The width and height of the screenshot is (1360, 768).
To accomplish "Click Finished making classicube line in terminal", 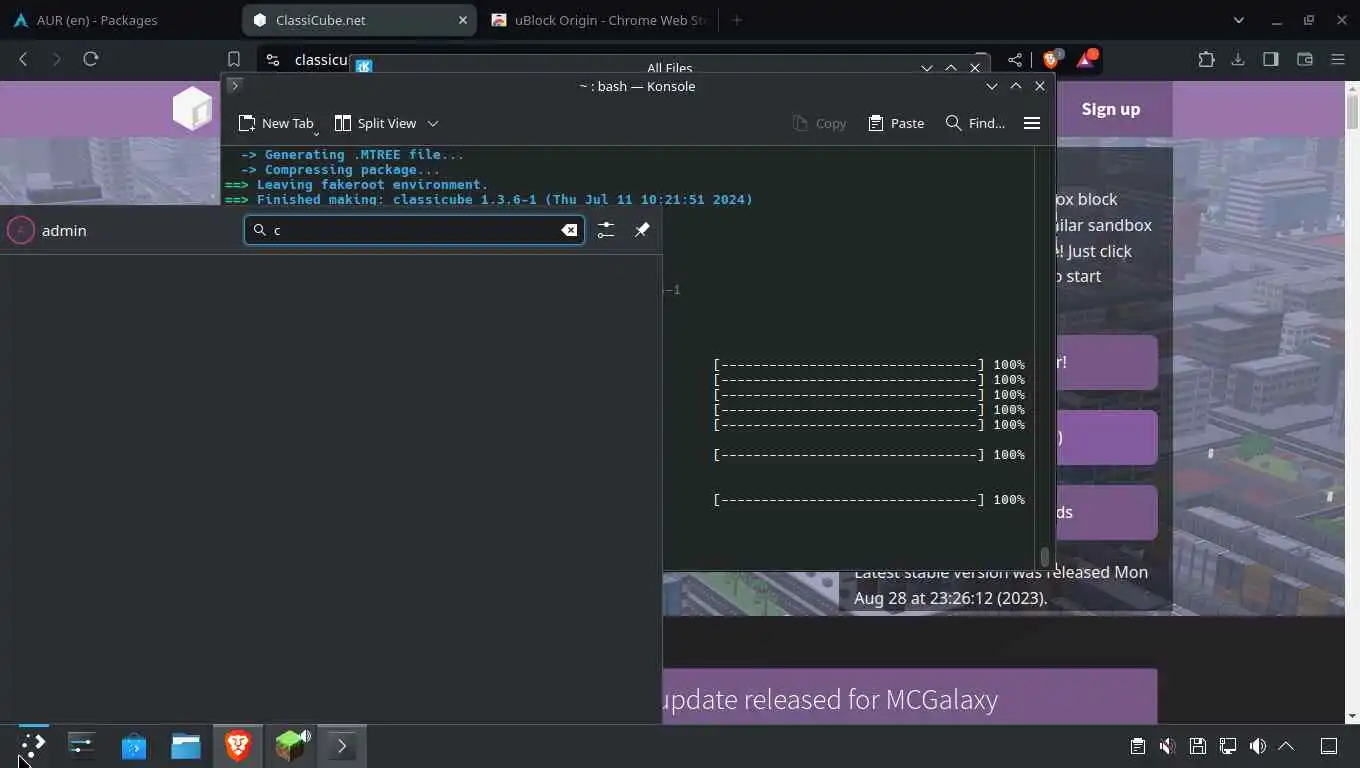I will coord(489,199).
